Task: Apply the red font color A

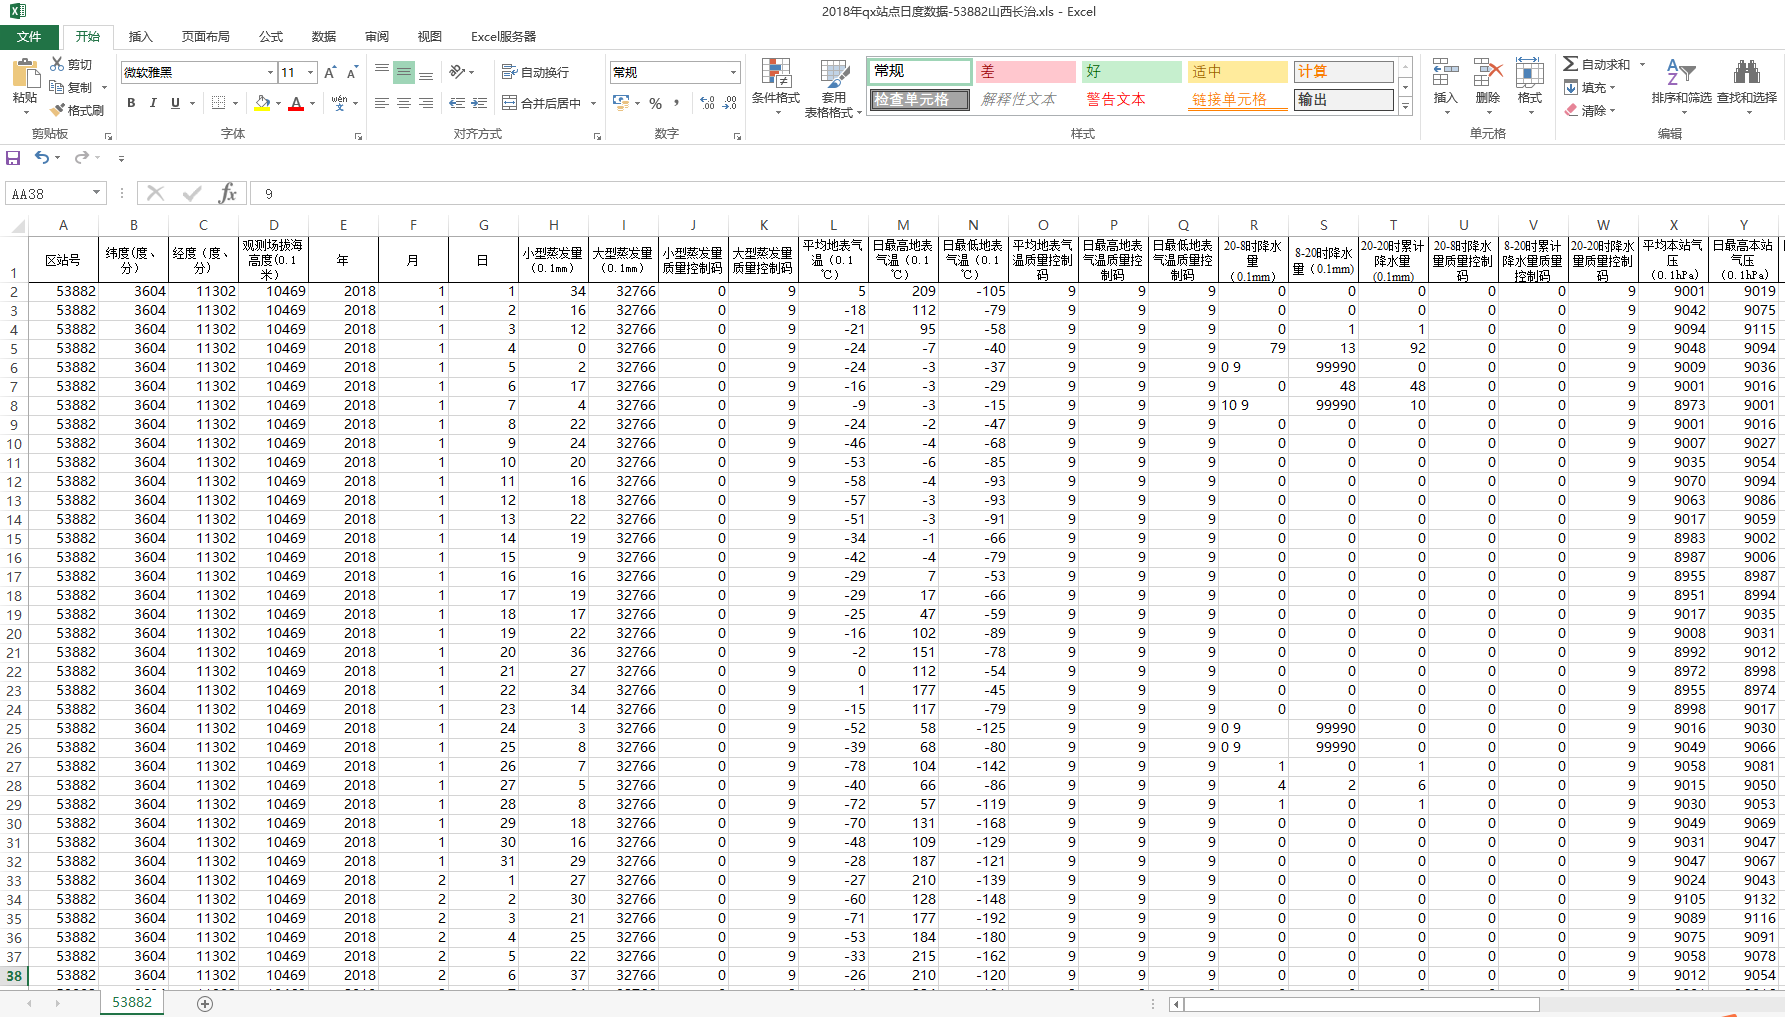Action: (x=296, y=103)
